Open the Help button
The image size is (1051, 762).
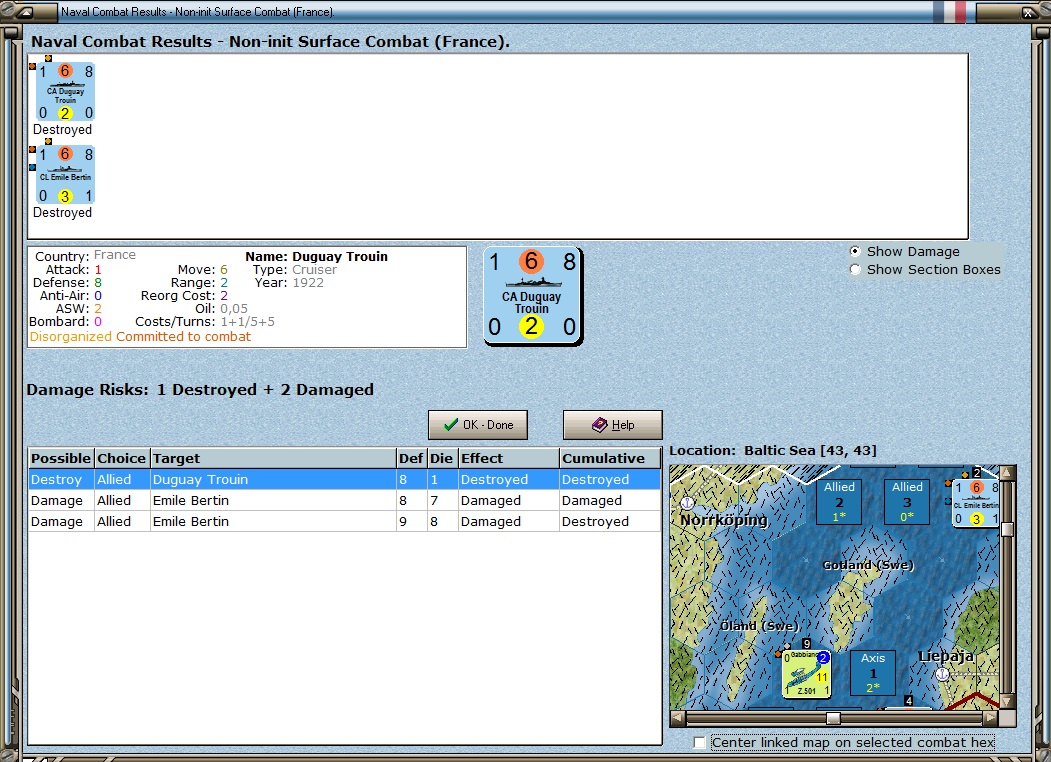point(613,425)
